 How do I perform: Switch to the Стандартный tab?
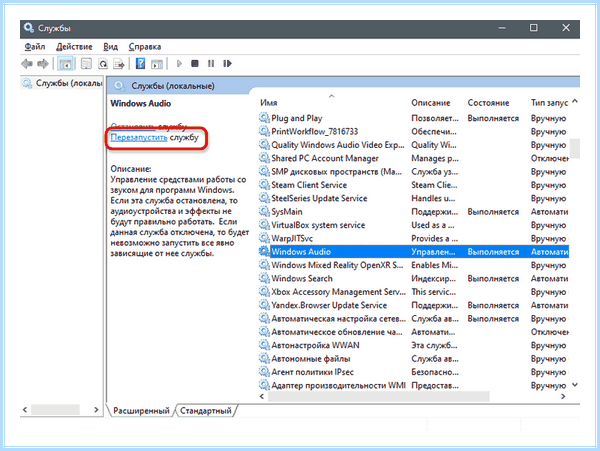(206, 411)
